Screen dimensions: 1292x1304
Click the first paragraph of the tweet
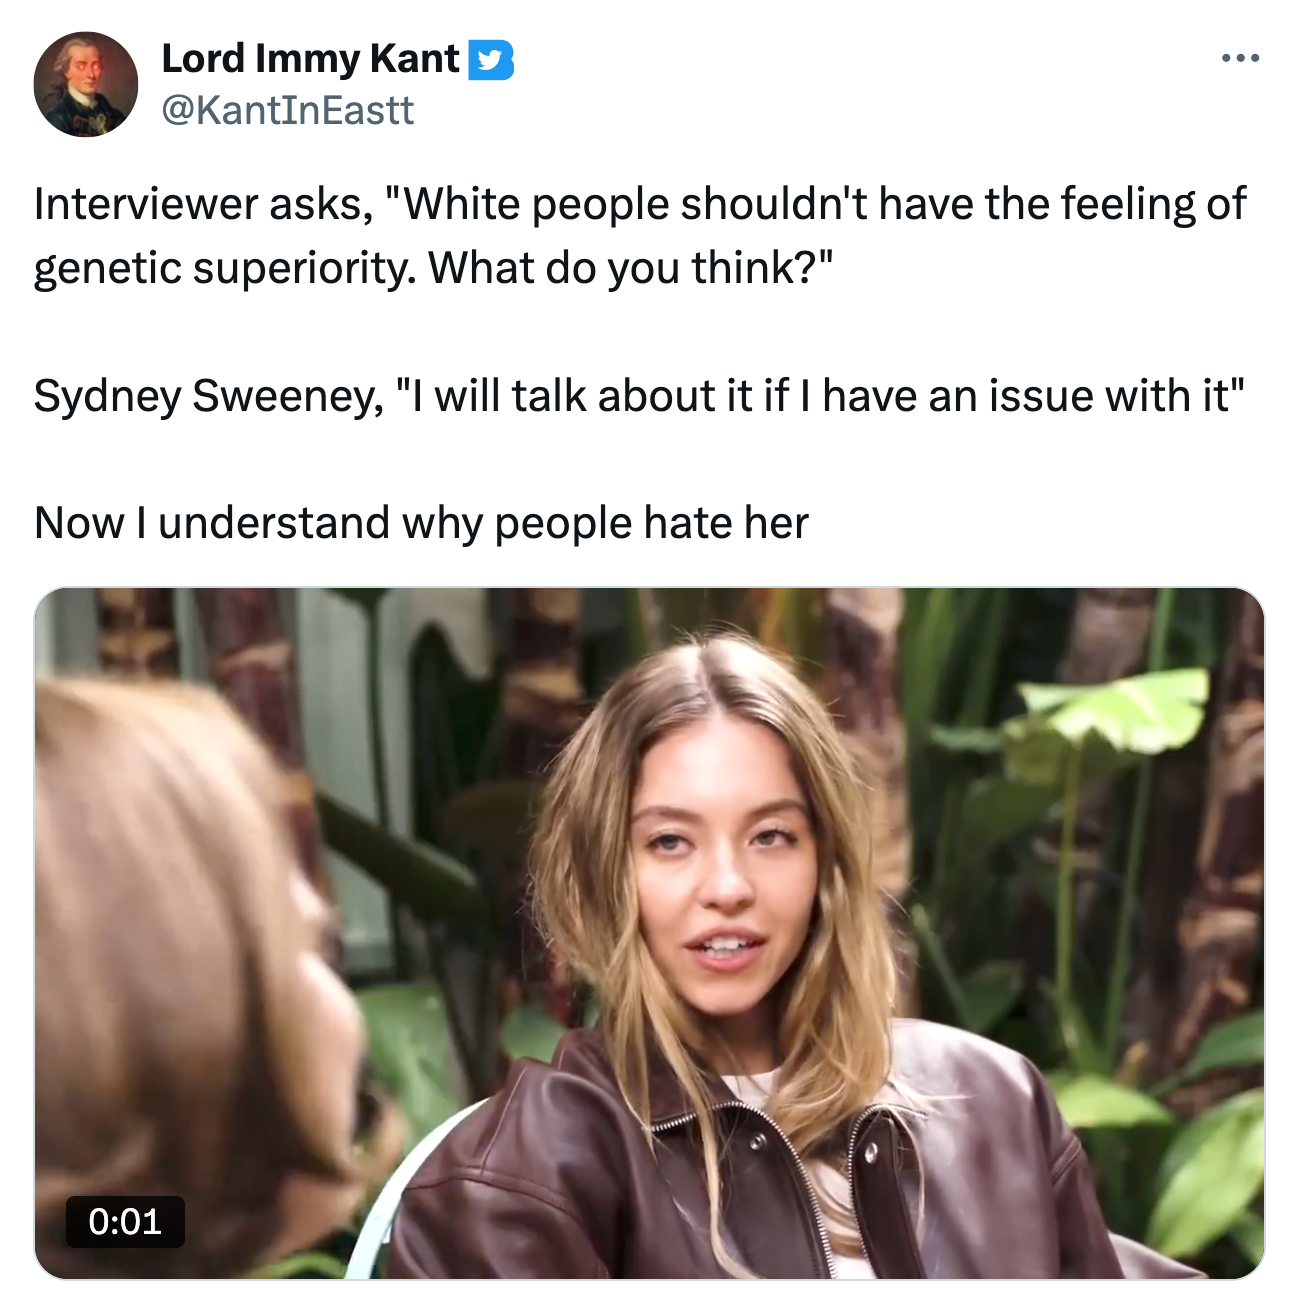[640, 232]
